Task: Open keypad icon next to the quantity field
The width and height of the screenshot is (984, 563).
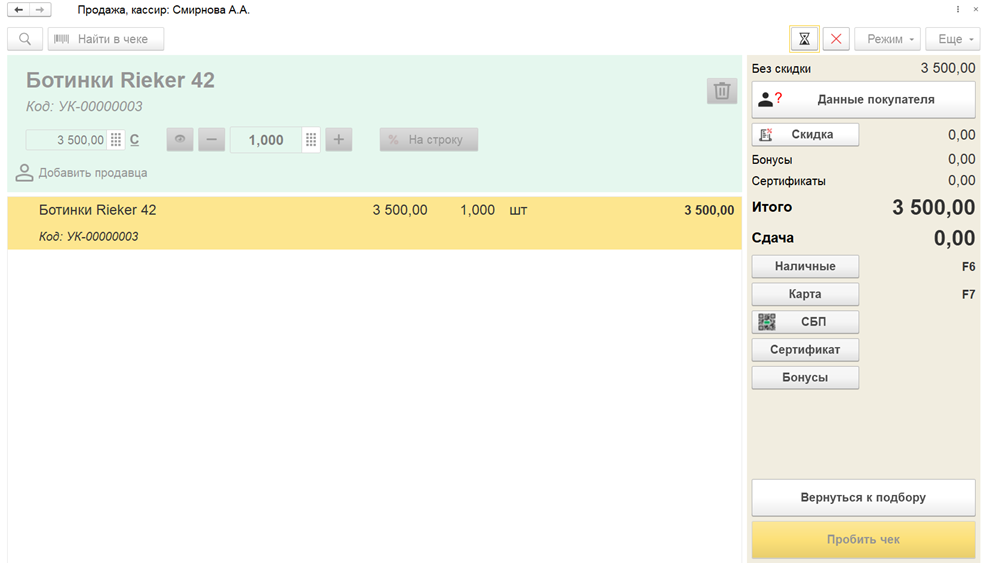Action: pos(311,140)
